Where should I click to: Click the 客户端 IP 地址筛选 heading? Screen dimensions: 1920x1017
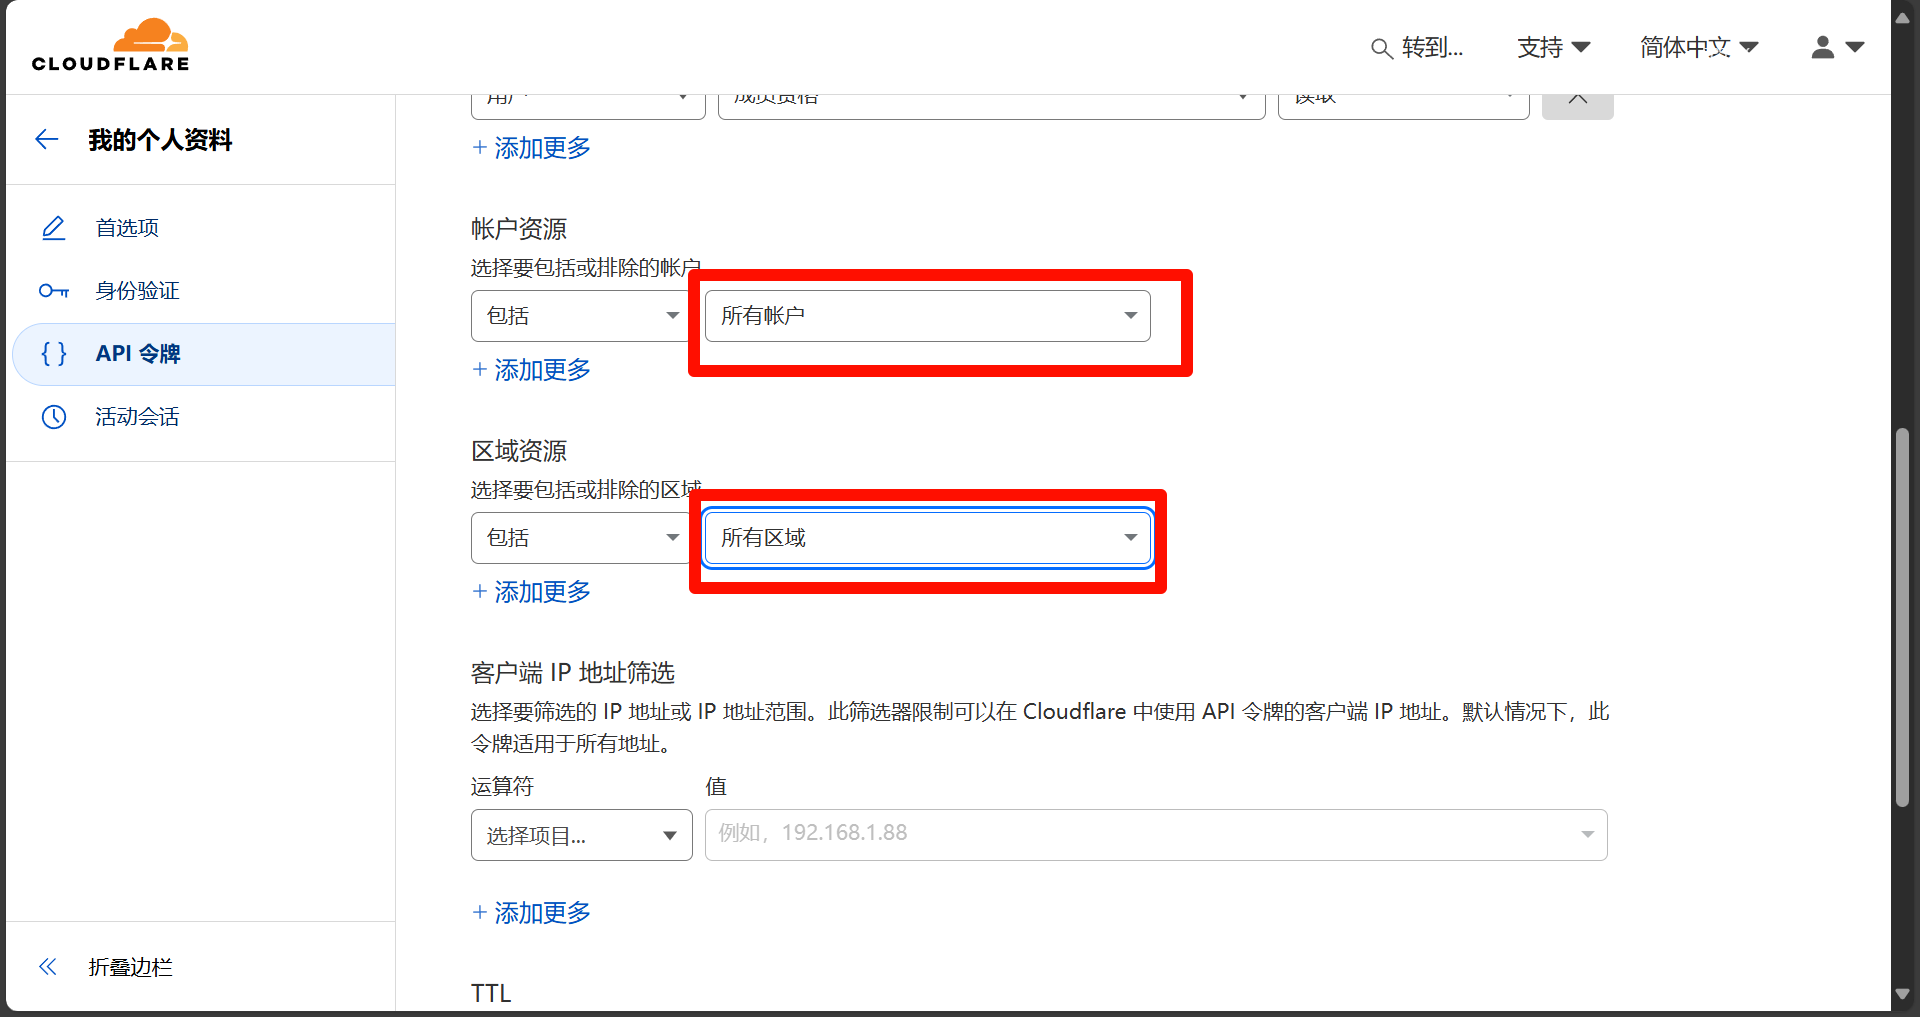(573, 673)
